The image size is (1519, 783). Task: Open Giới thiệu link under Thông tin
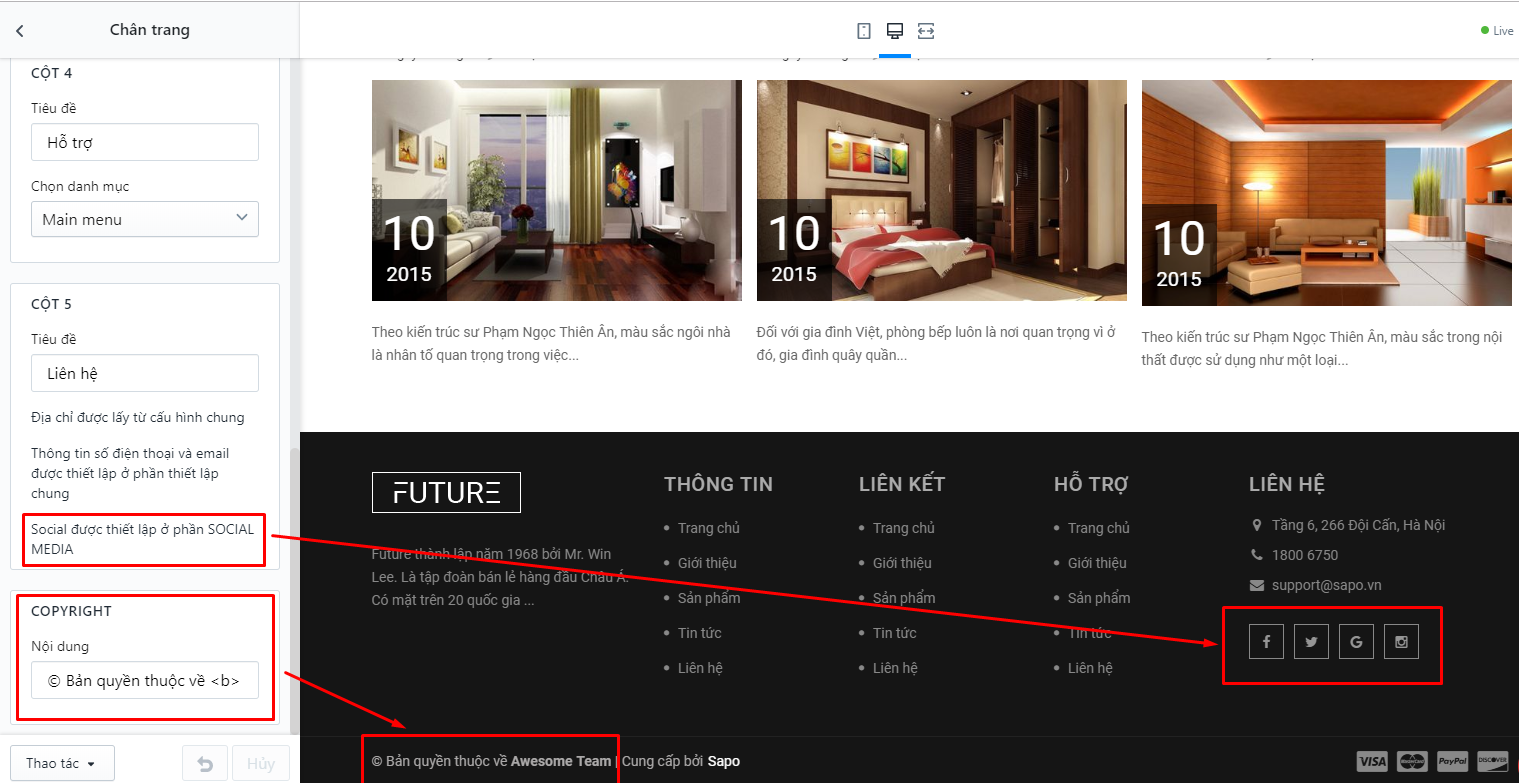click(x=707, y=563)
